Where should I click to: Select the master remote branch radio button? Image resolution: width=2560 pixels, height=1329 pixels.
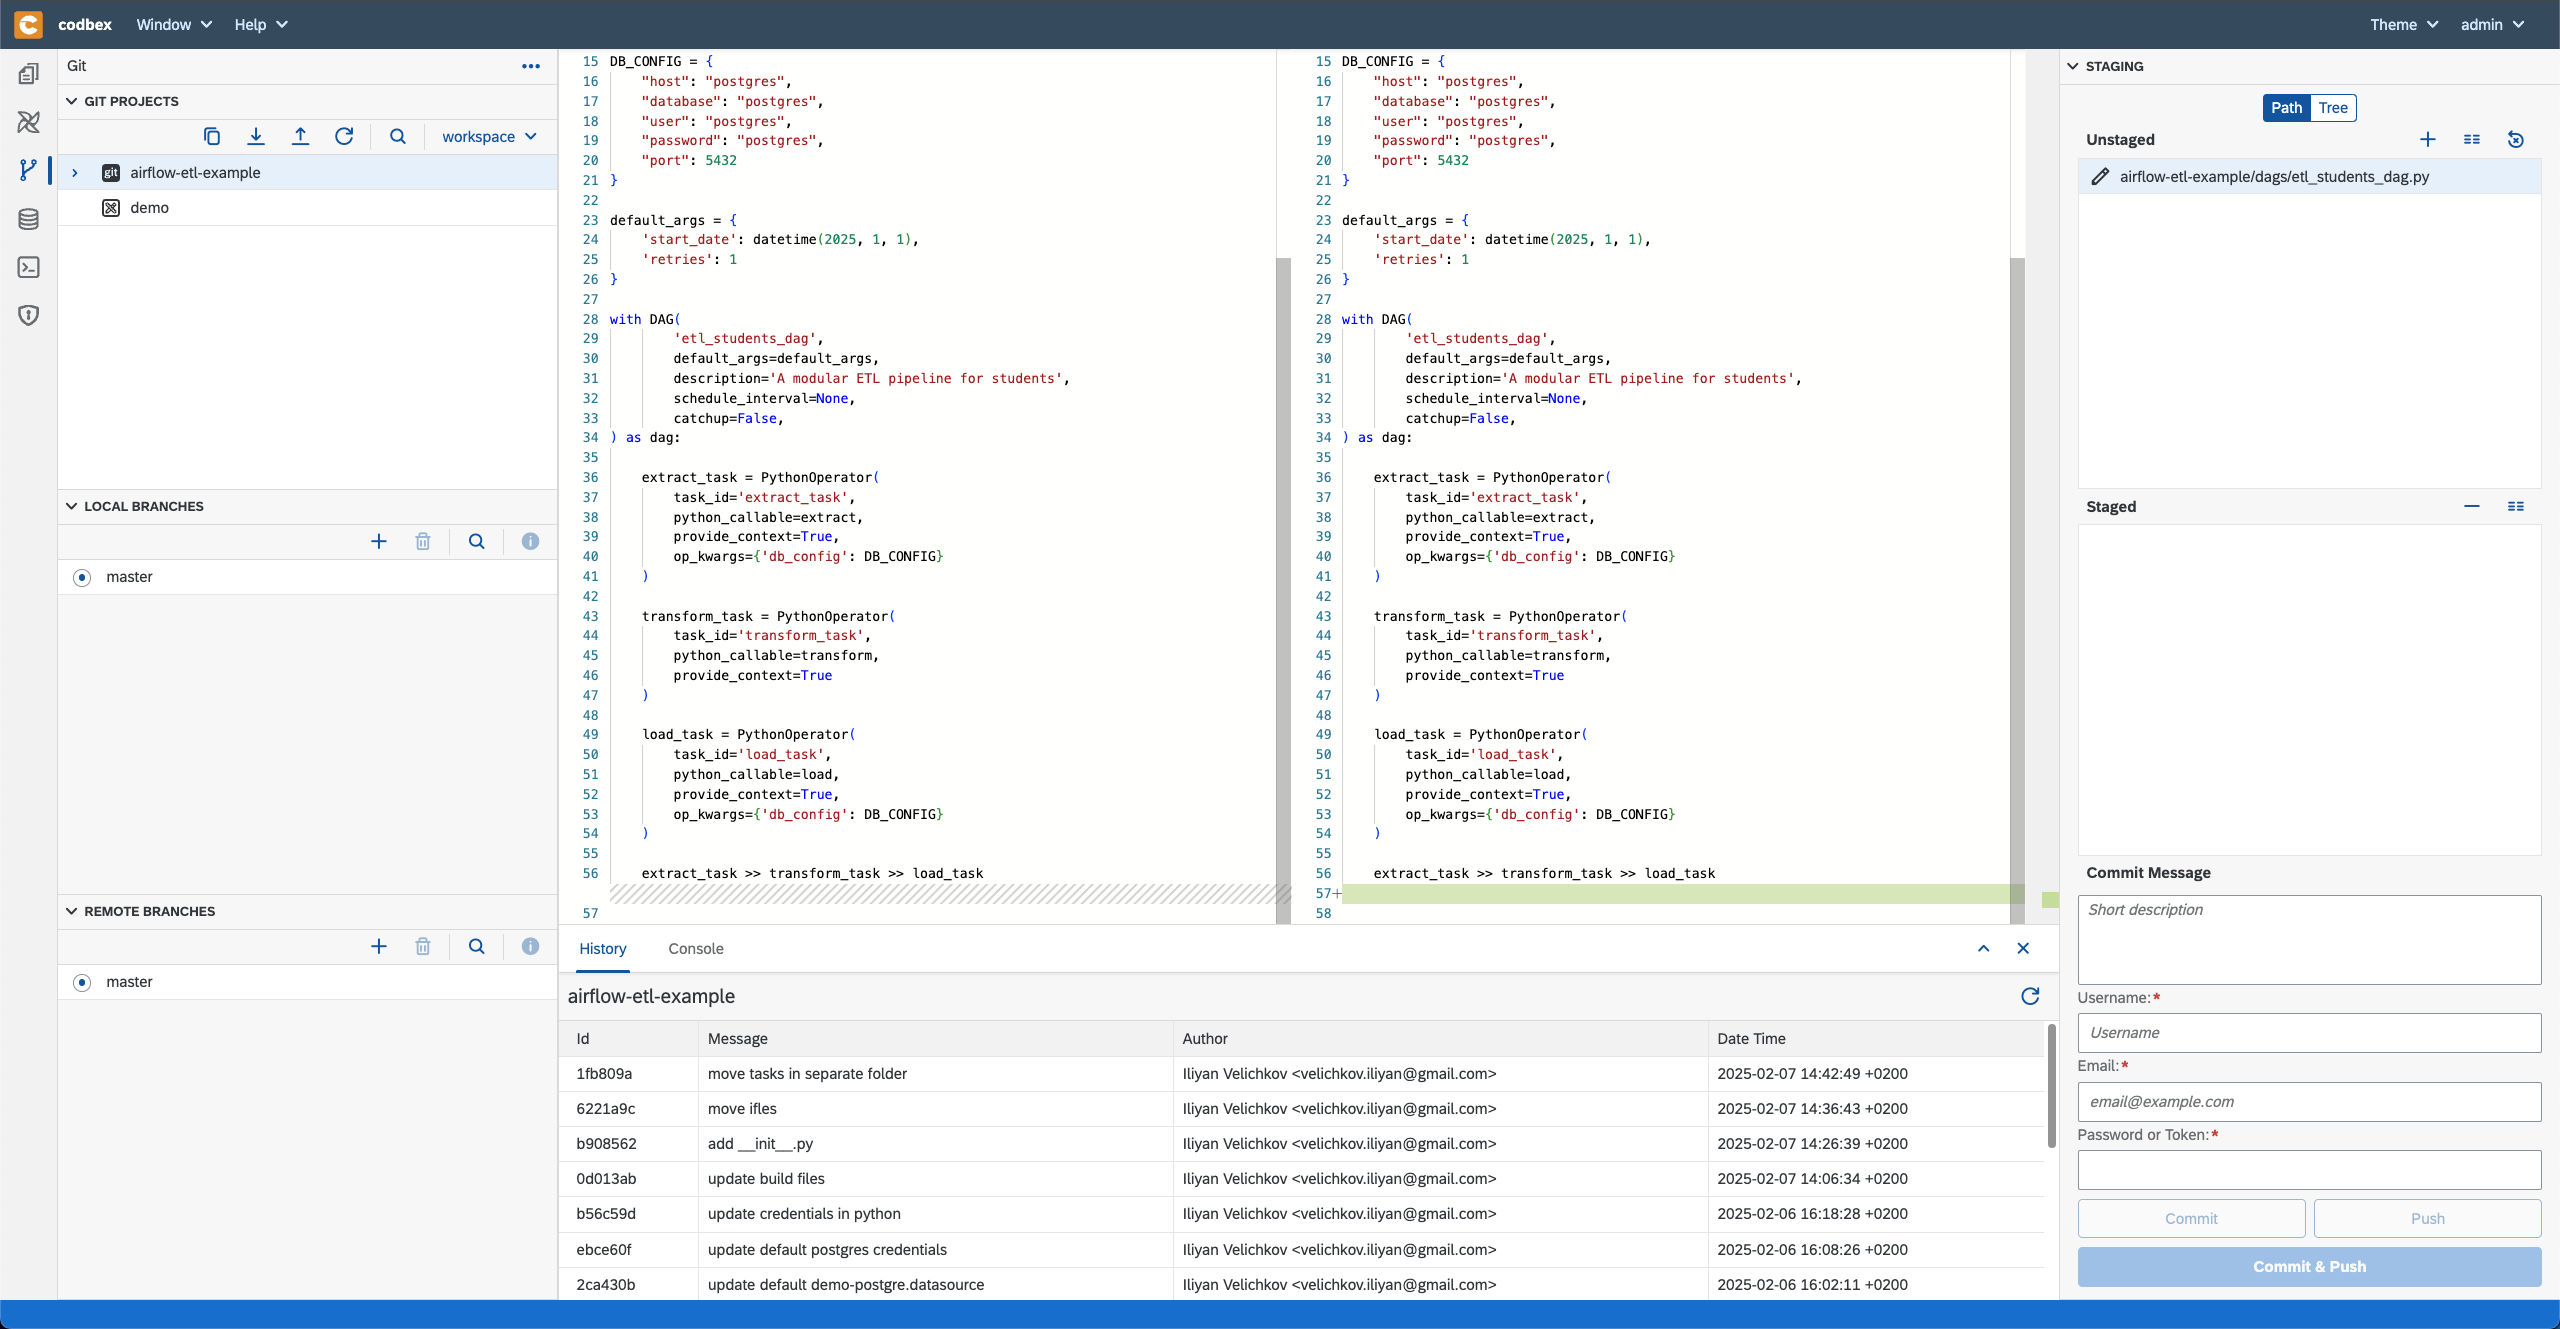[83, 983]
